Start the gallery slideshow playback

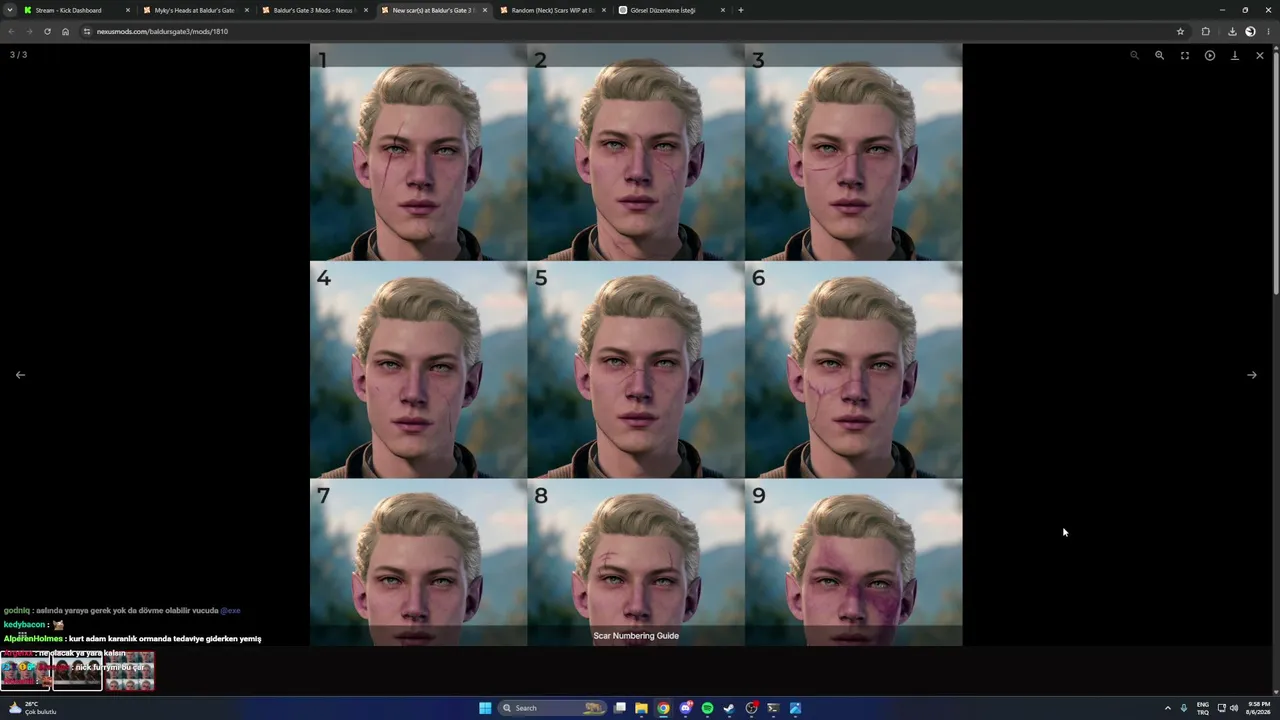[1209, 55]
